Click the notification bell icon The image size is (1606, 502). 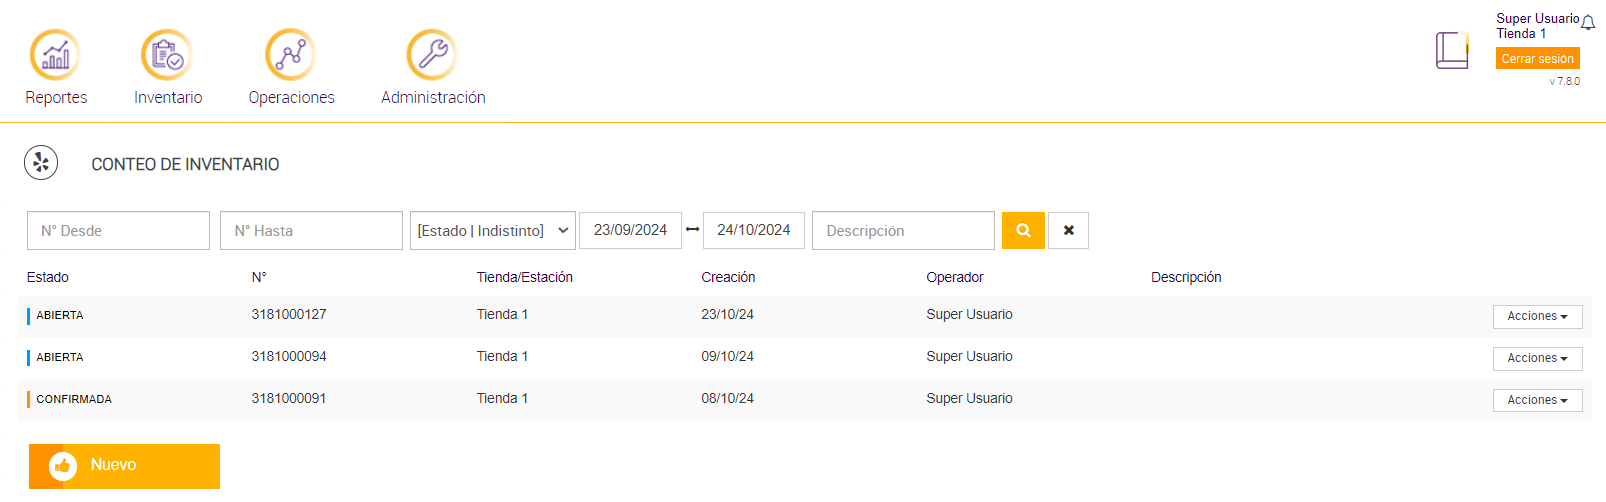click(x=1588, y=23)
